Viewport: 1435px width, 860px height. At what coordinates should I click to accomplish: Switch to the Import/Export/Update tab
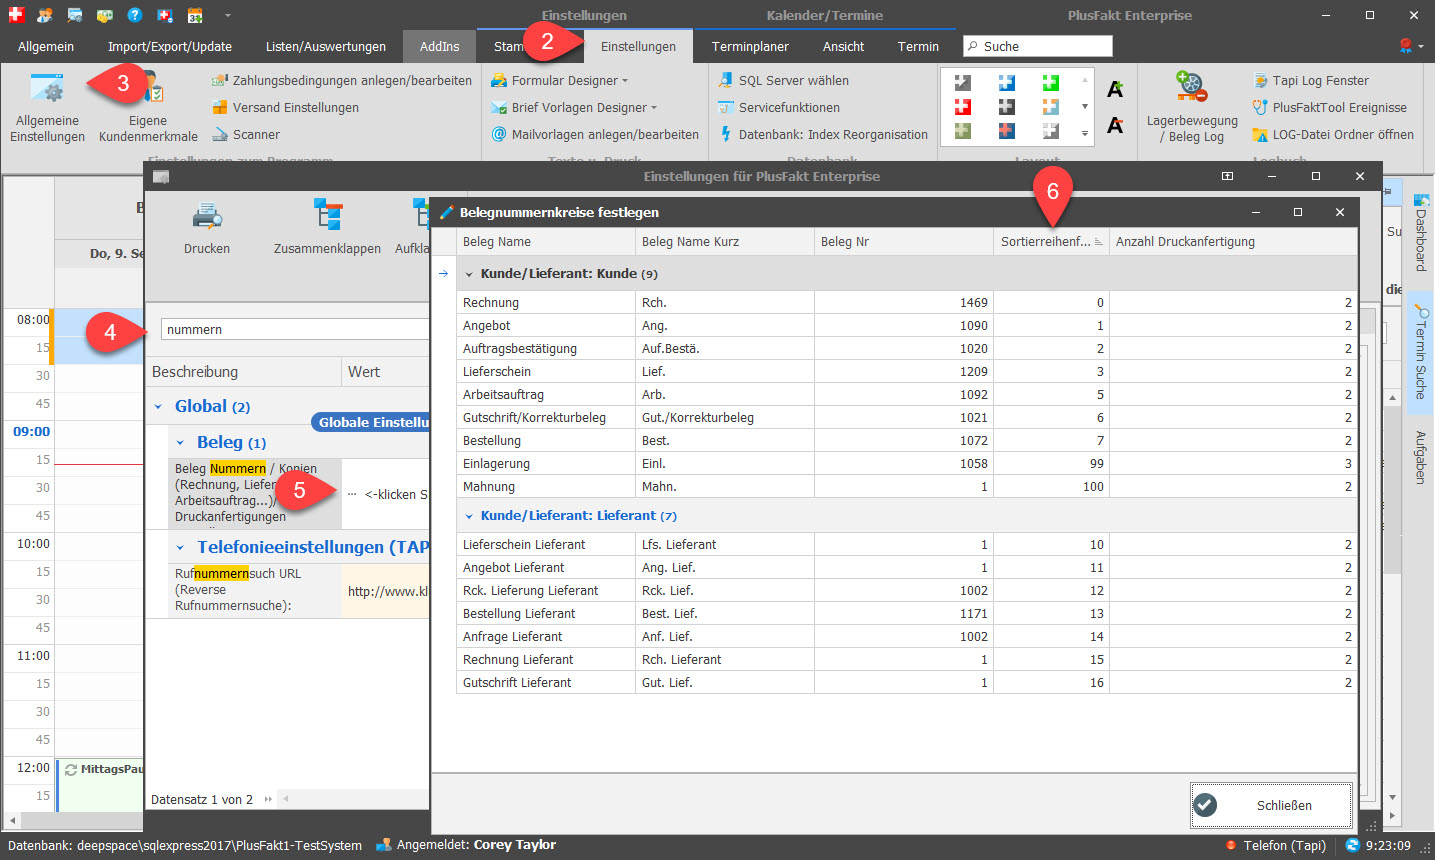coord(170,46)
